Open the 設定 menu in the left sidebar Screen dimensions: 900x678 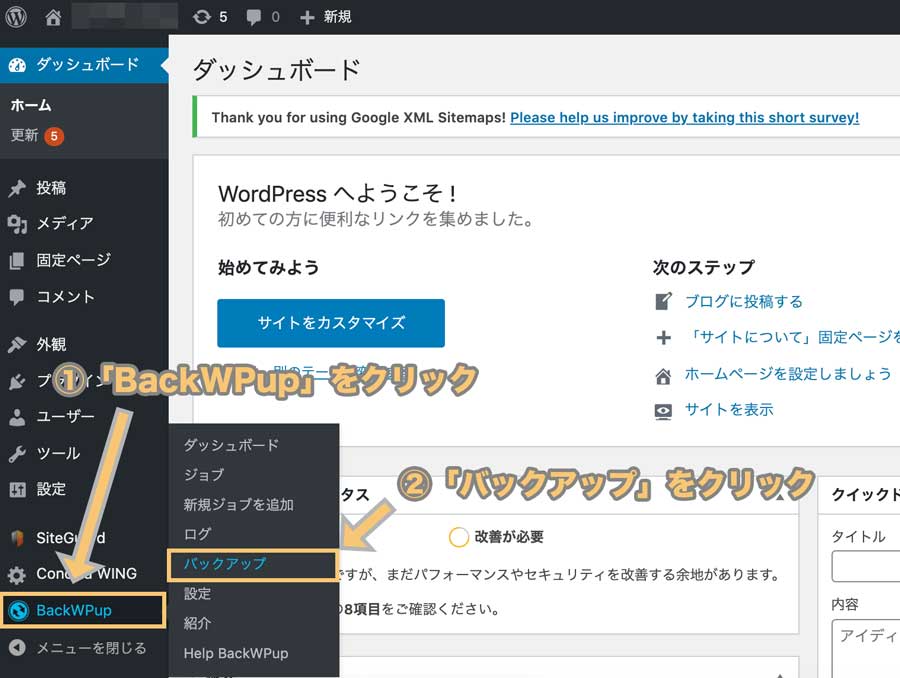[x=51, y=489]
